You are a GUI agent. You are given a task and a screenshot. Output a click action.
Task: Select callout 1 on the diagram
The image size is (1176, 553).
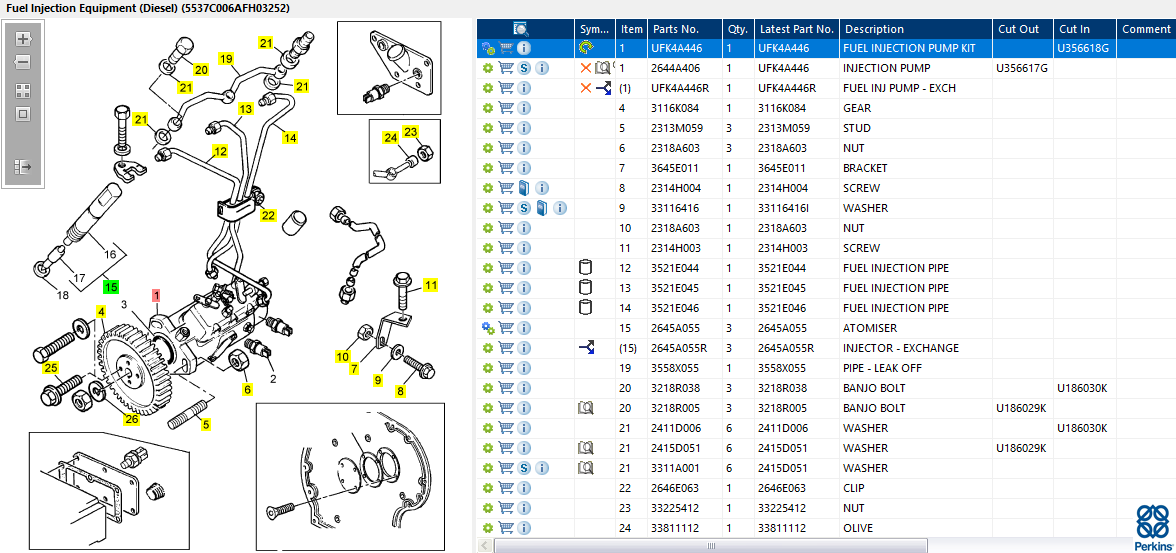coord(156,296)
